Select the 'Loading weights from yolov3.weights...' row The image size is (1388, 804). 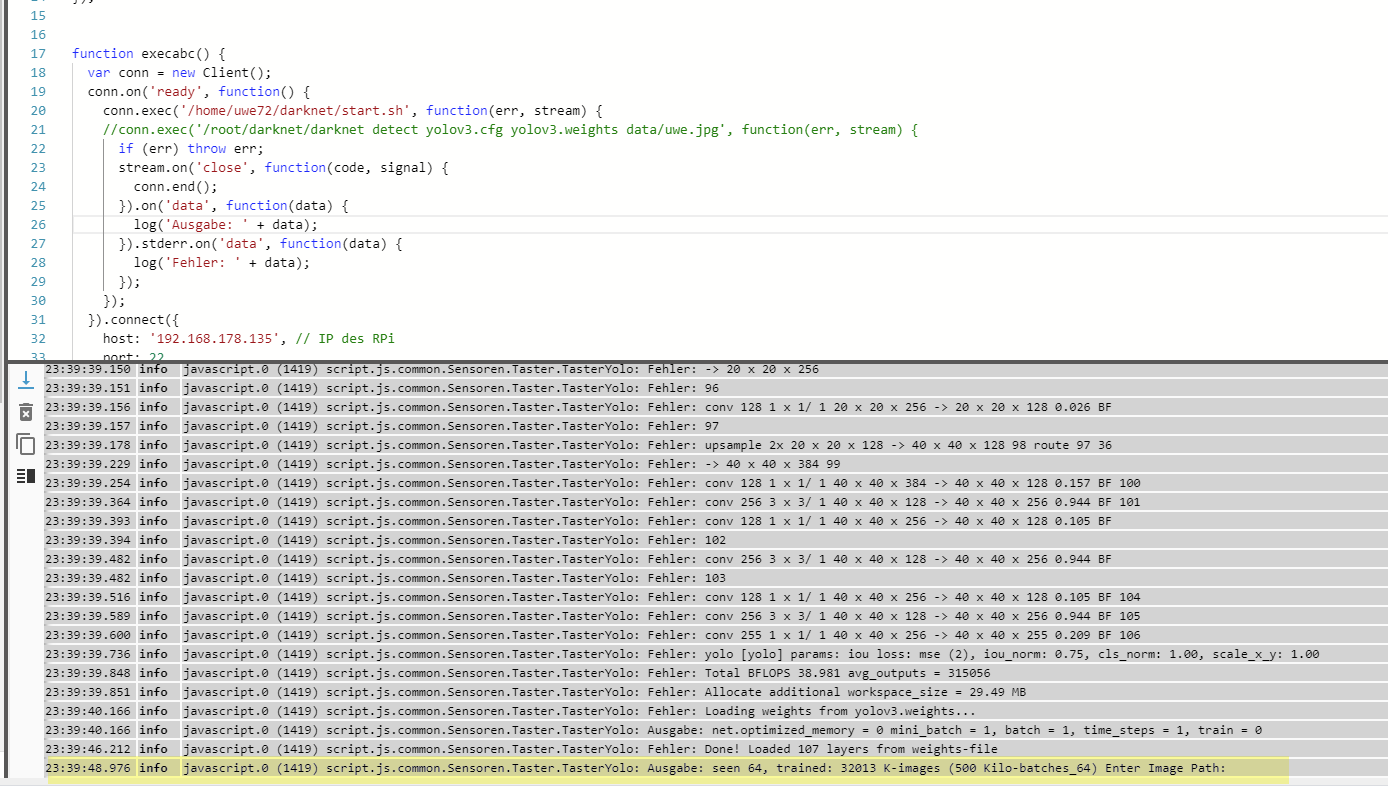(x=715, y=711)
